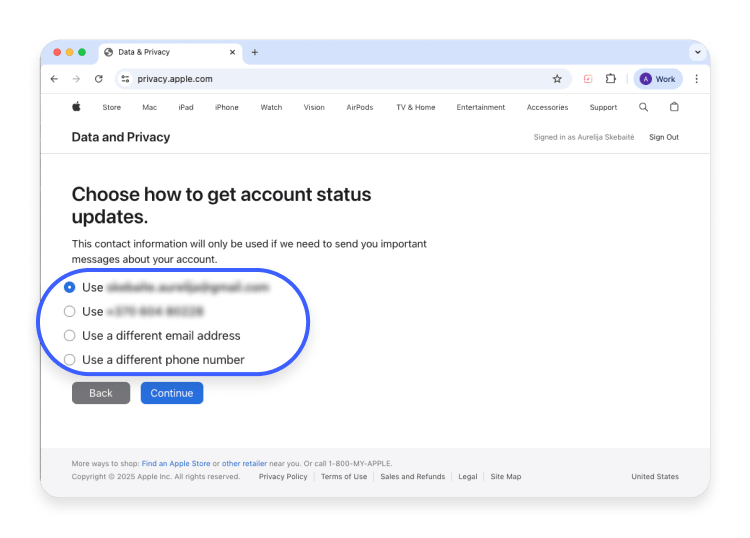Open the TV & Home menu item
750x538 pixels.
(x=416, y=108)
